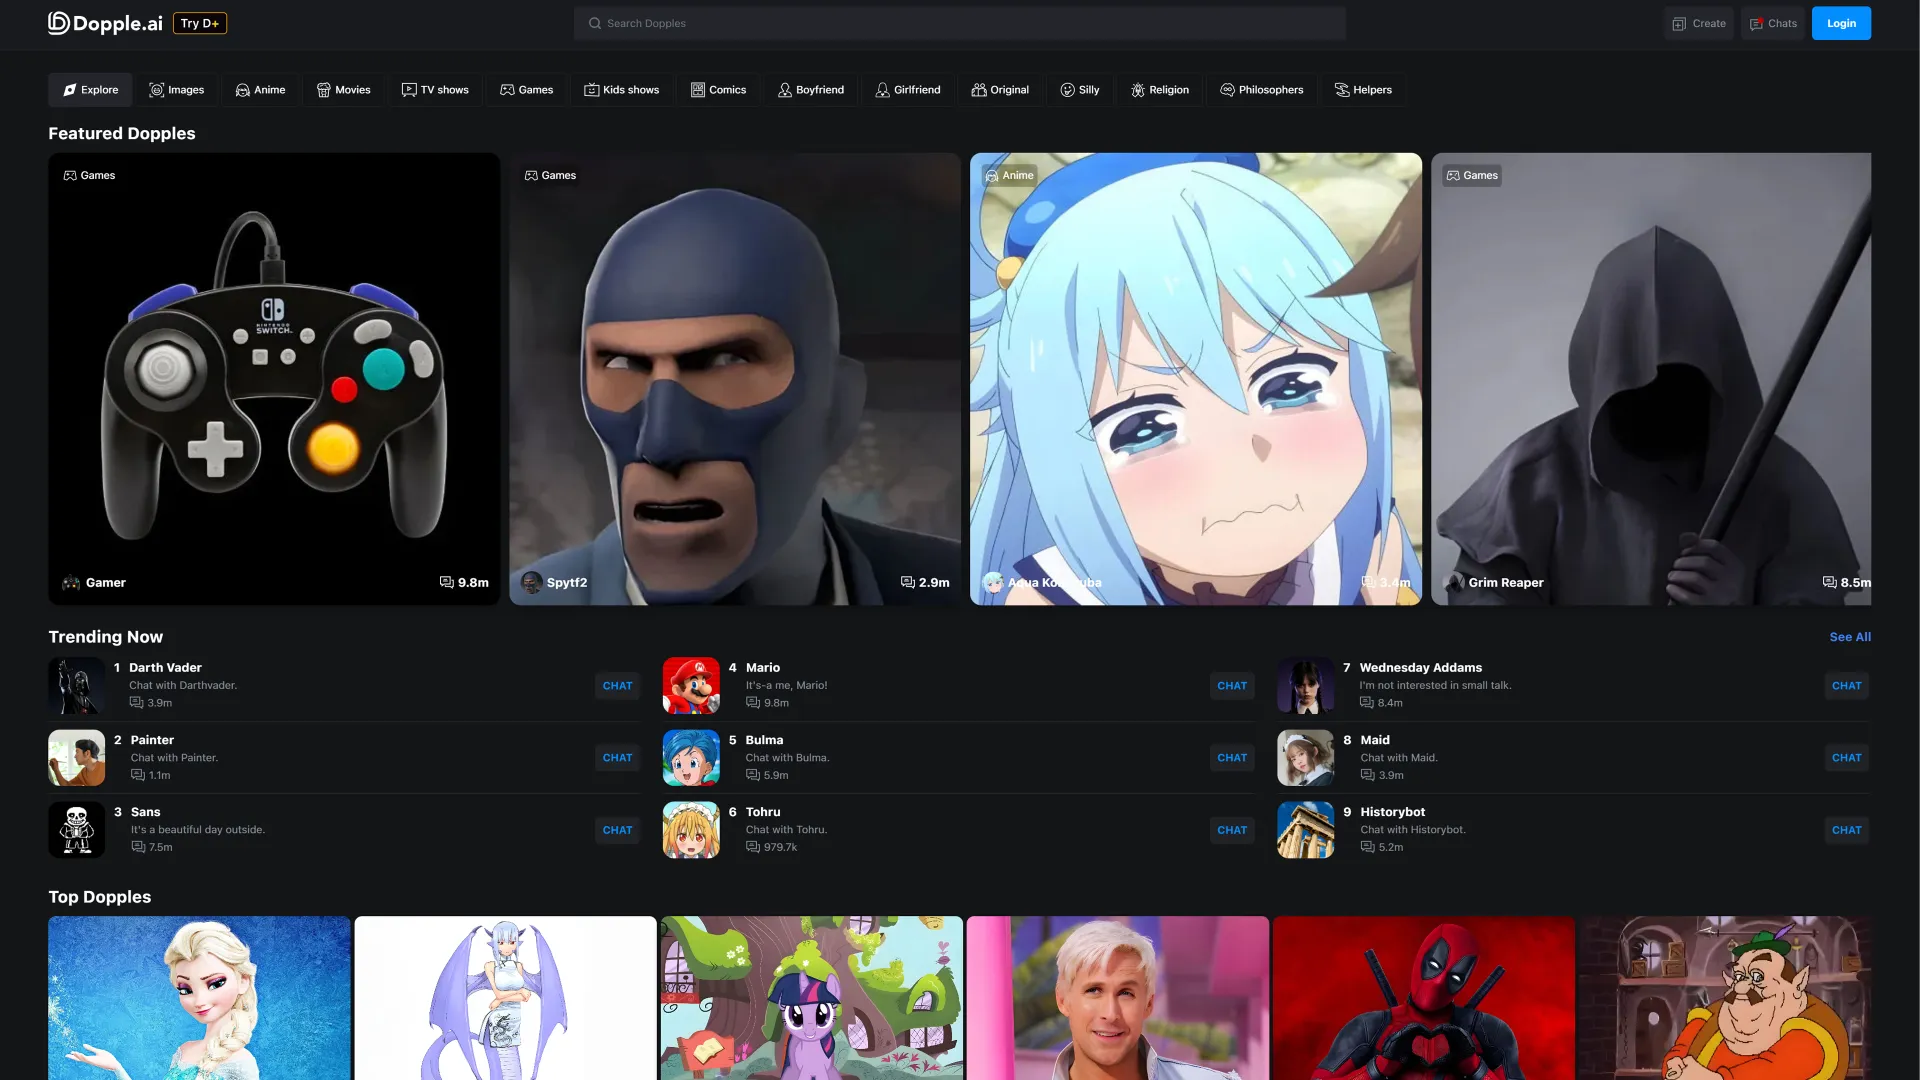1920x1080 pixels.
Task: Click CHAT for Sans
Action: pos(617,830)
